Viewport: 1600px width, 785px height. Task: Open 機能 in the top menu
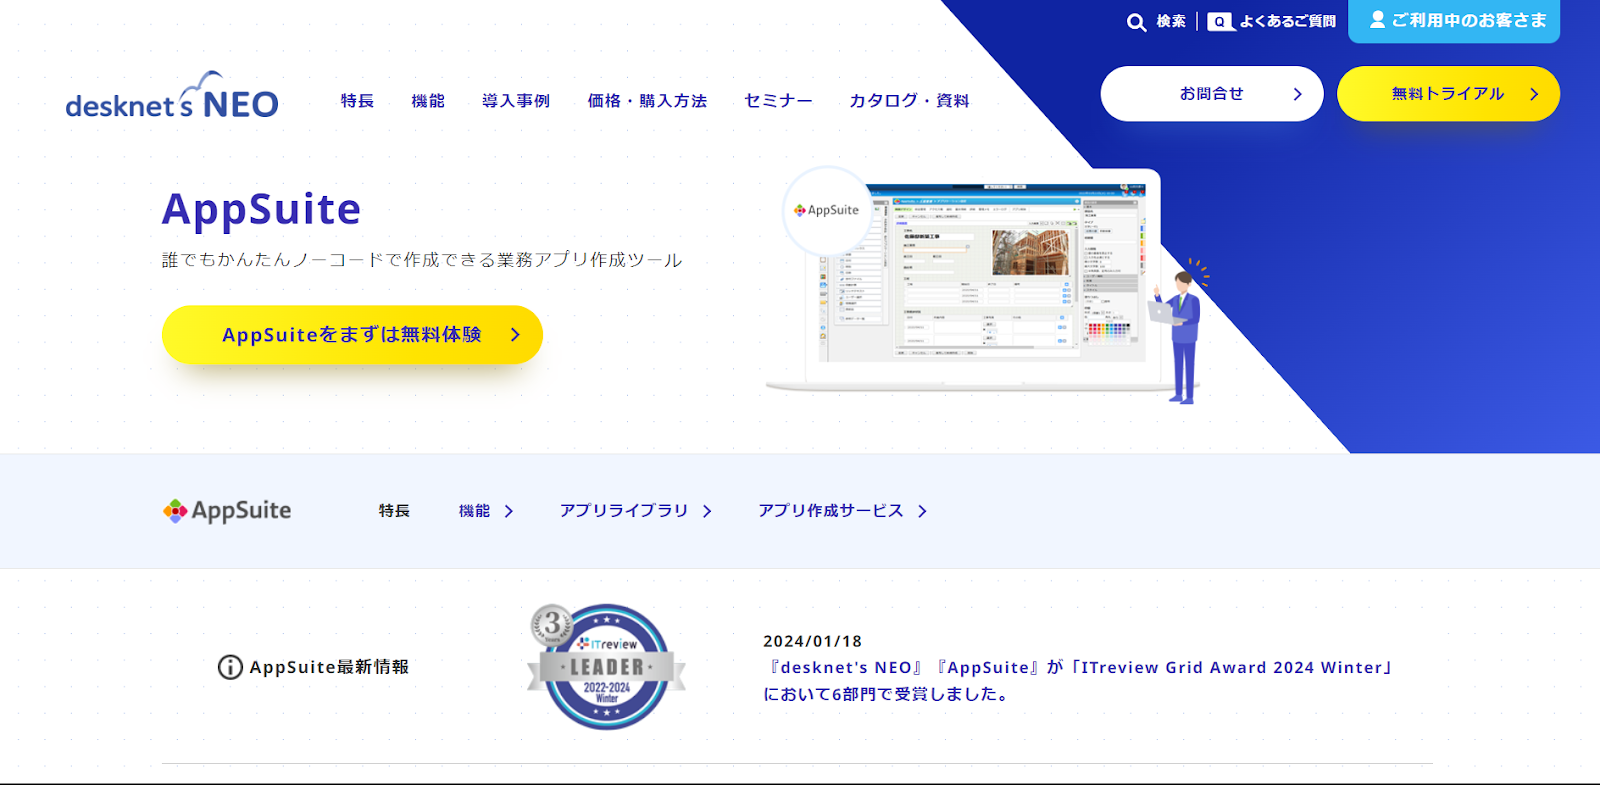[x=428, y=101]
